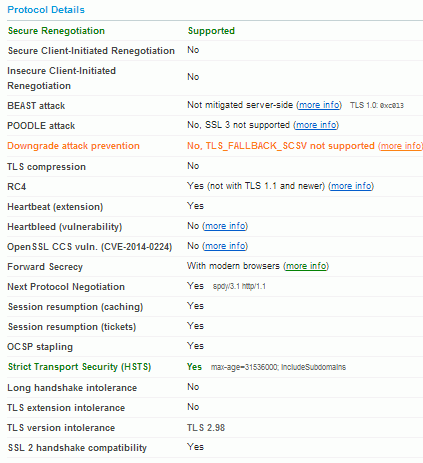The image size is (423, 463).
Task: Click 'No' value for TLS compression
Action: click(x=193, y=166)
